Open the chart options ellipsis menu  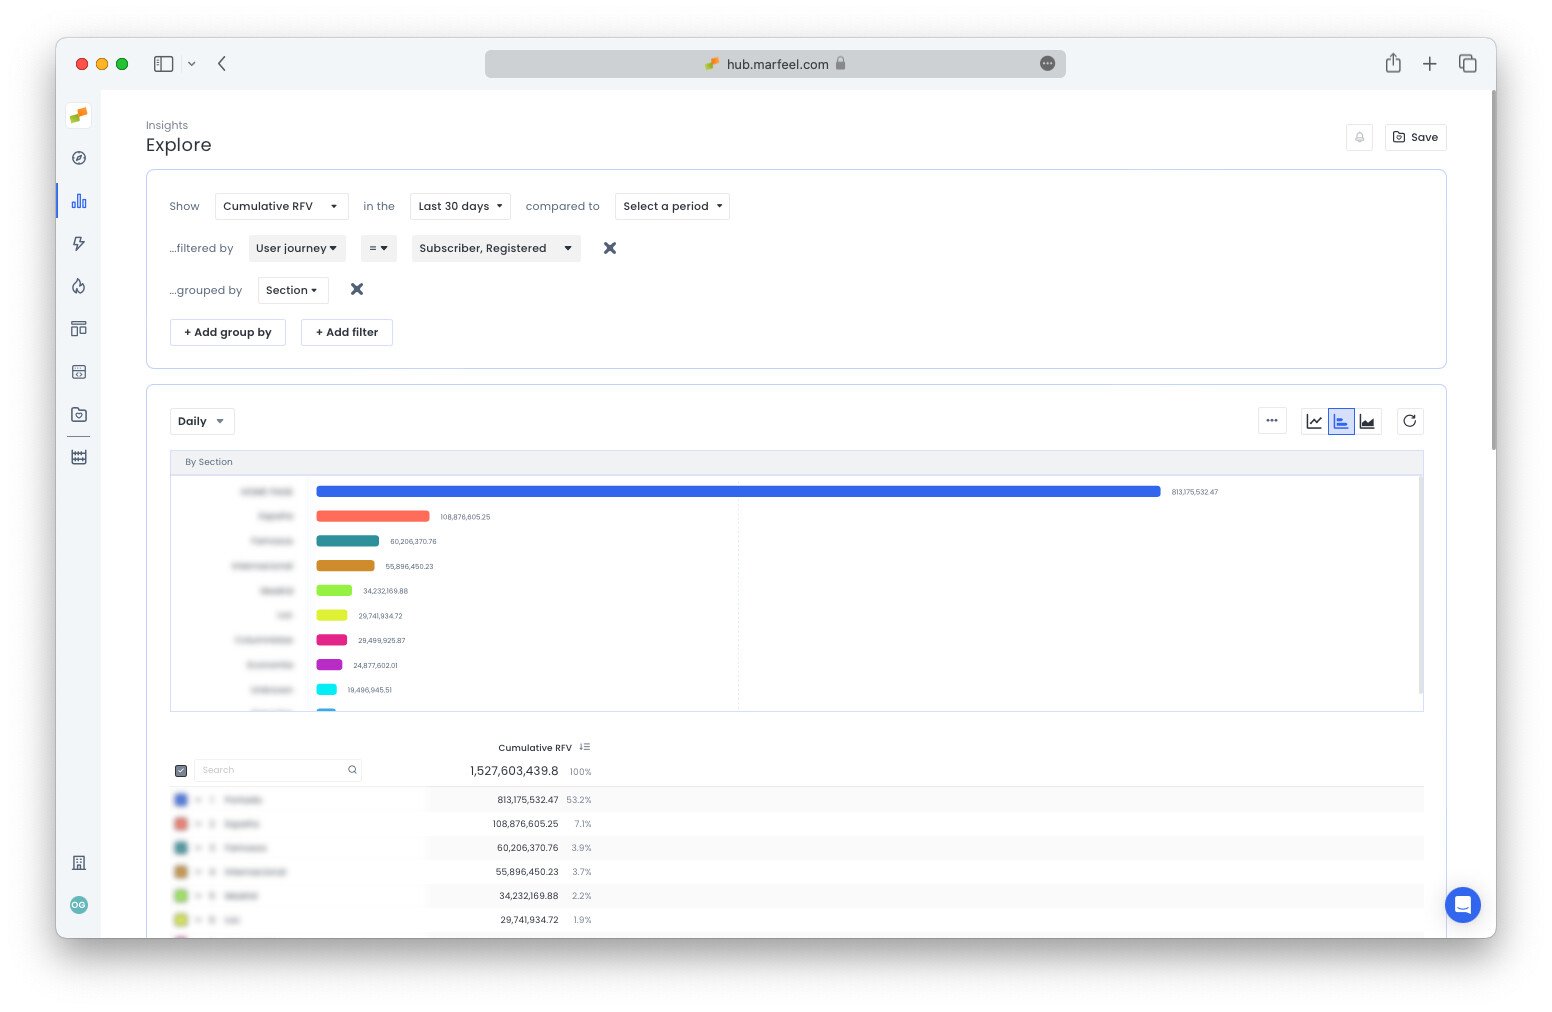[x=1272, y=421]
